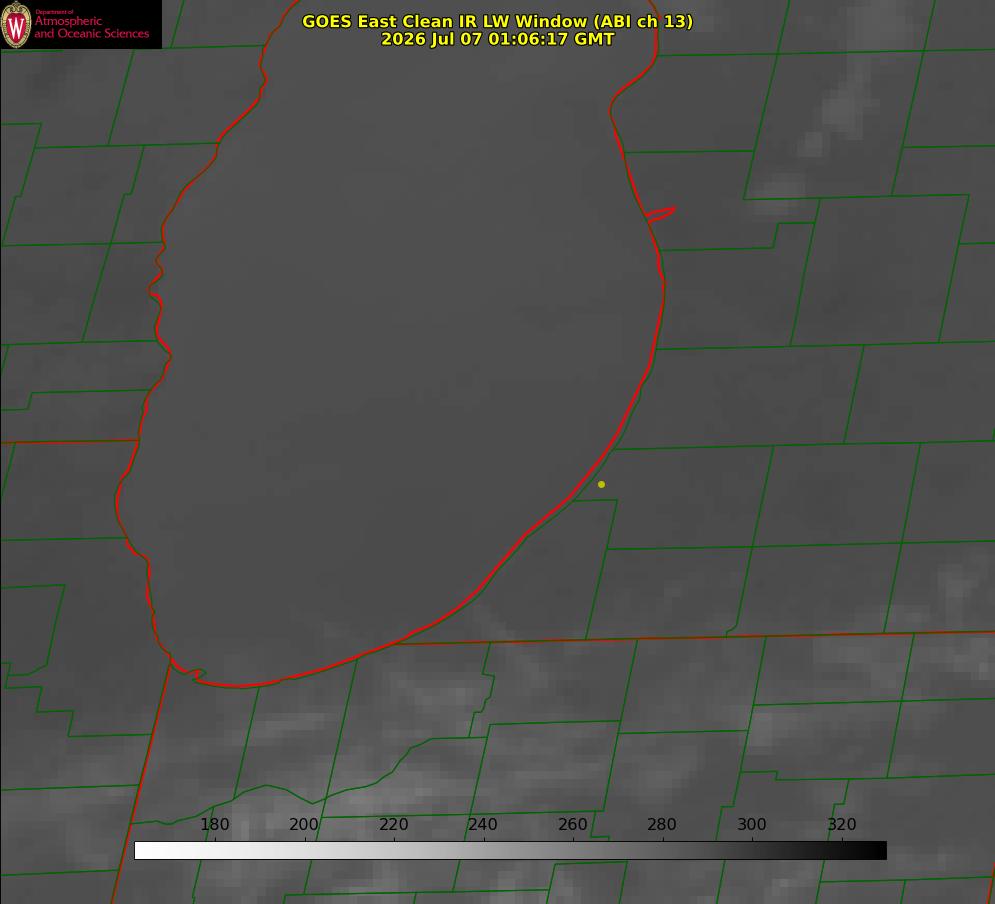Click the 2026 Jul 07 timestamp text
This screenshot has width=995, height=904.
pos(498,39)
